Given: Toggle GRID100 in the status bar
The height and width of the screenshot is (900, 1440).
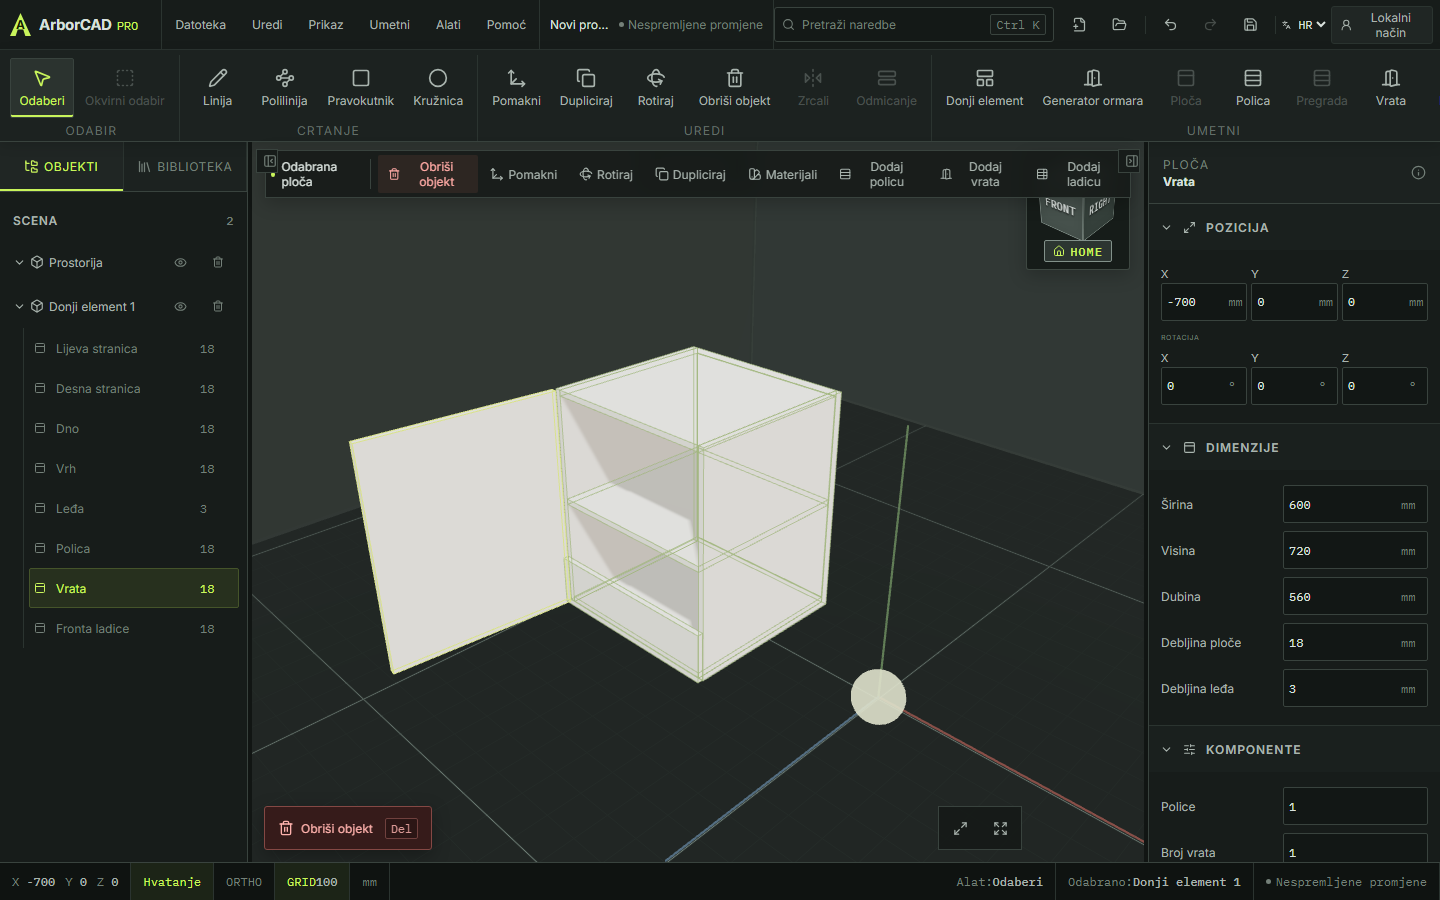Looking at the screenshot, I should (312, 882).
